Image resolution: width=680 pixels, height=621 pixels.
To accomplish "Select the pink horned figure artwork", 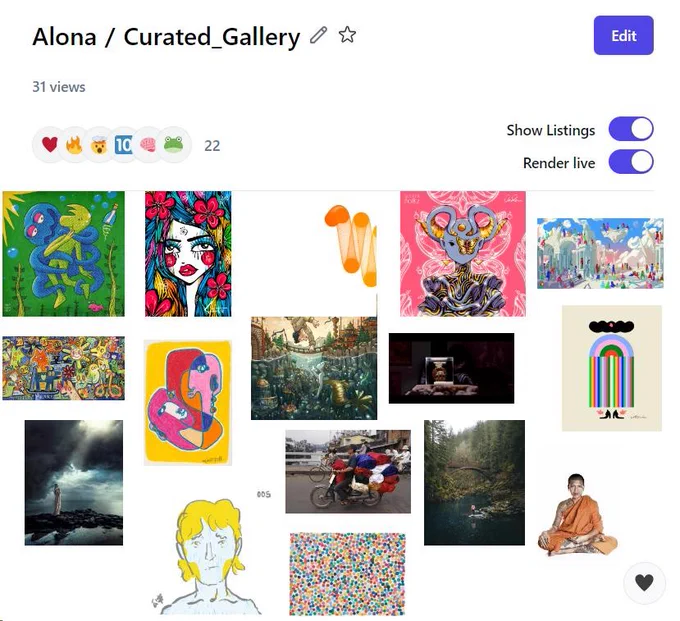I will pyautogui.click(x=463, y=254).
